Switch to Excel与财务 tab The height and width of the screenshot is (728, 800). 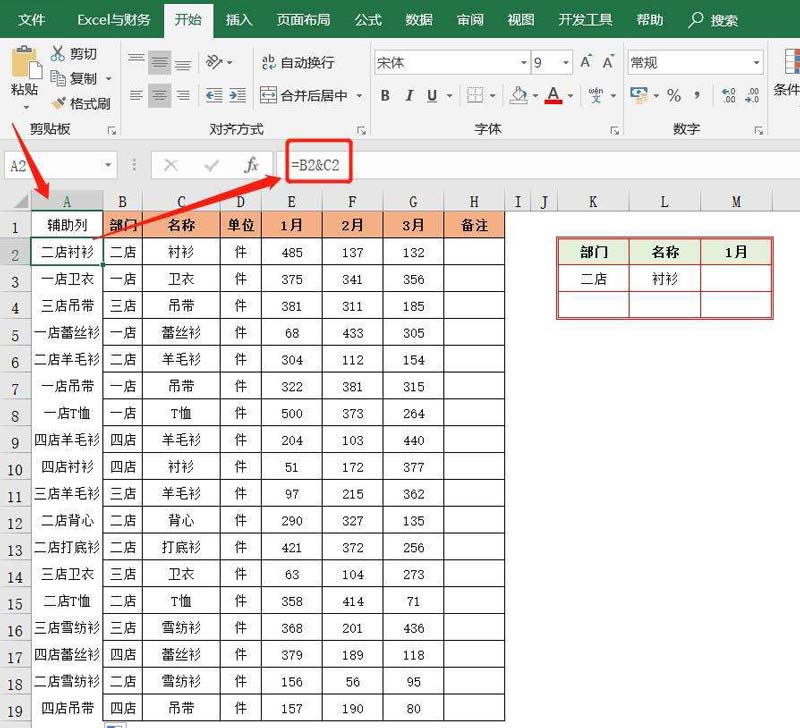coord(114,20)
